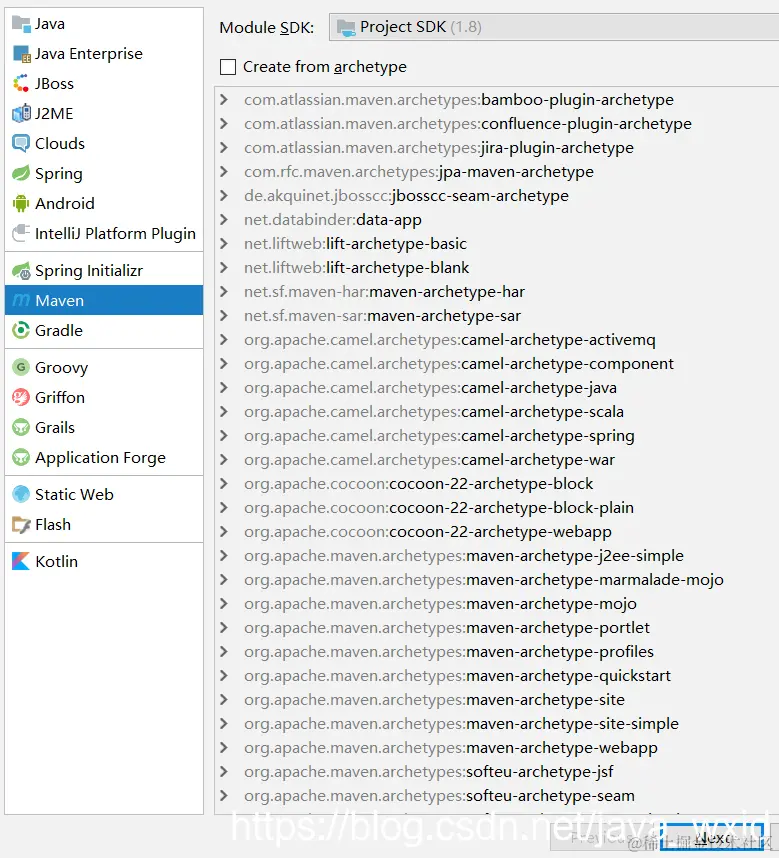Click the Spring leaf icon
This screenshot has width=779, height=858.
(21, 174)
